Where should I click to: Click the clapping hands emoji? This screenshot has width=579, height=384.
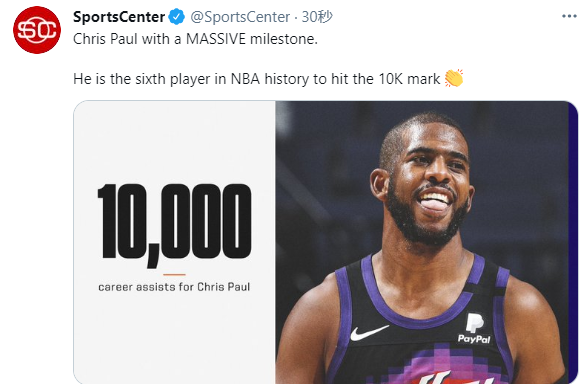[x=454, y=78]
